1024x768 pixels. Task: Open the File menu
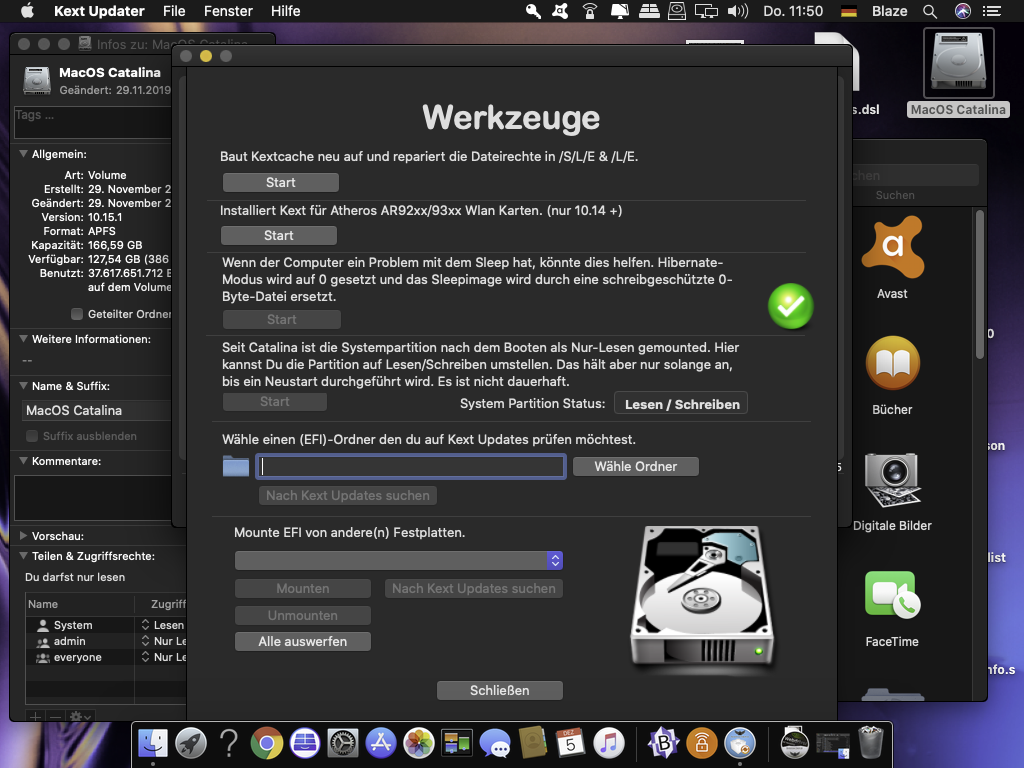pos(174,11)
